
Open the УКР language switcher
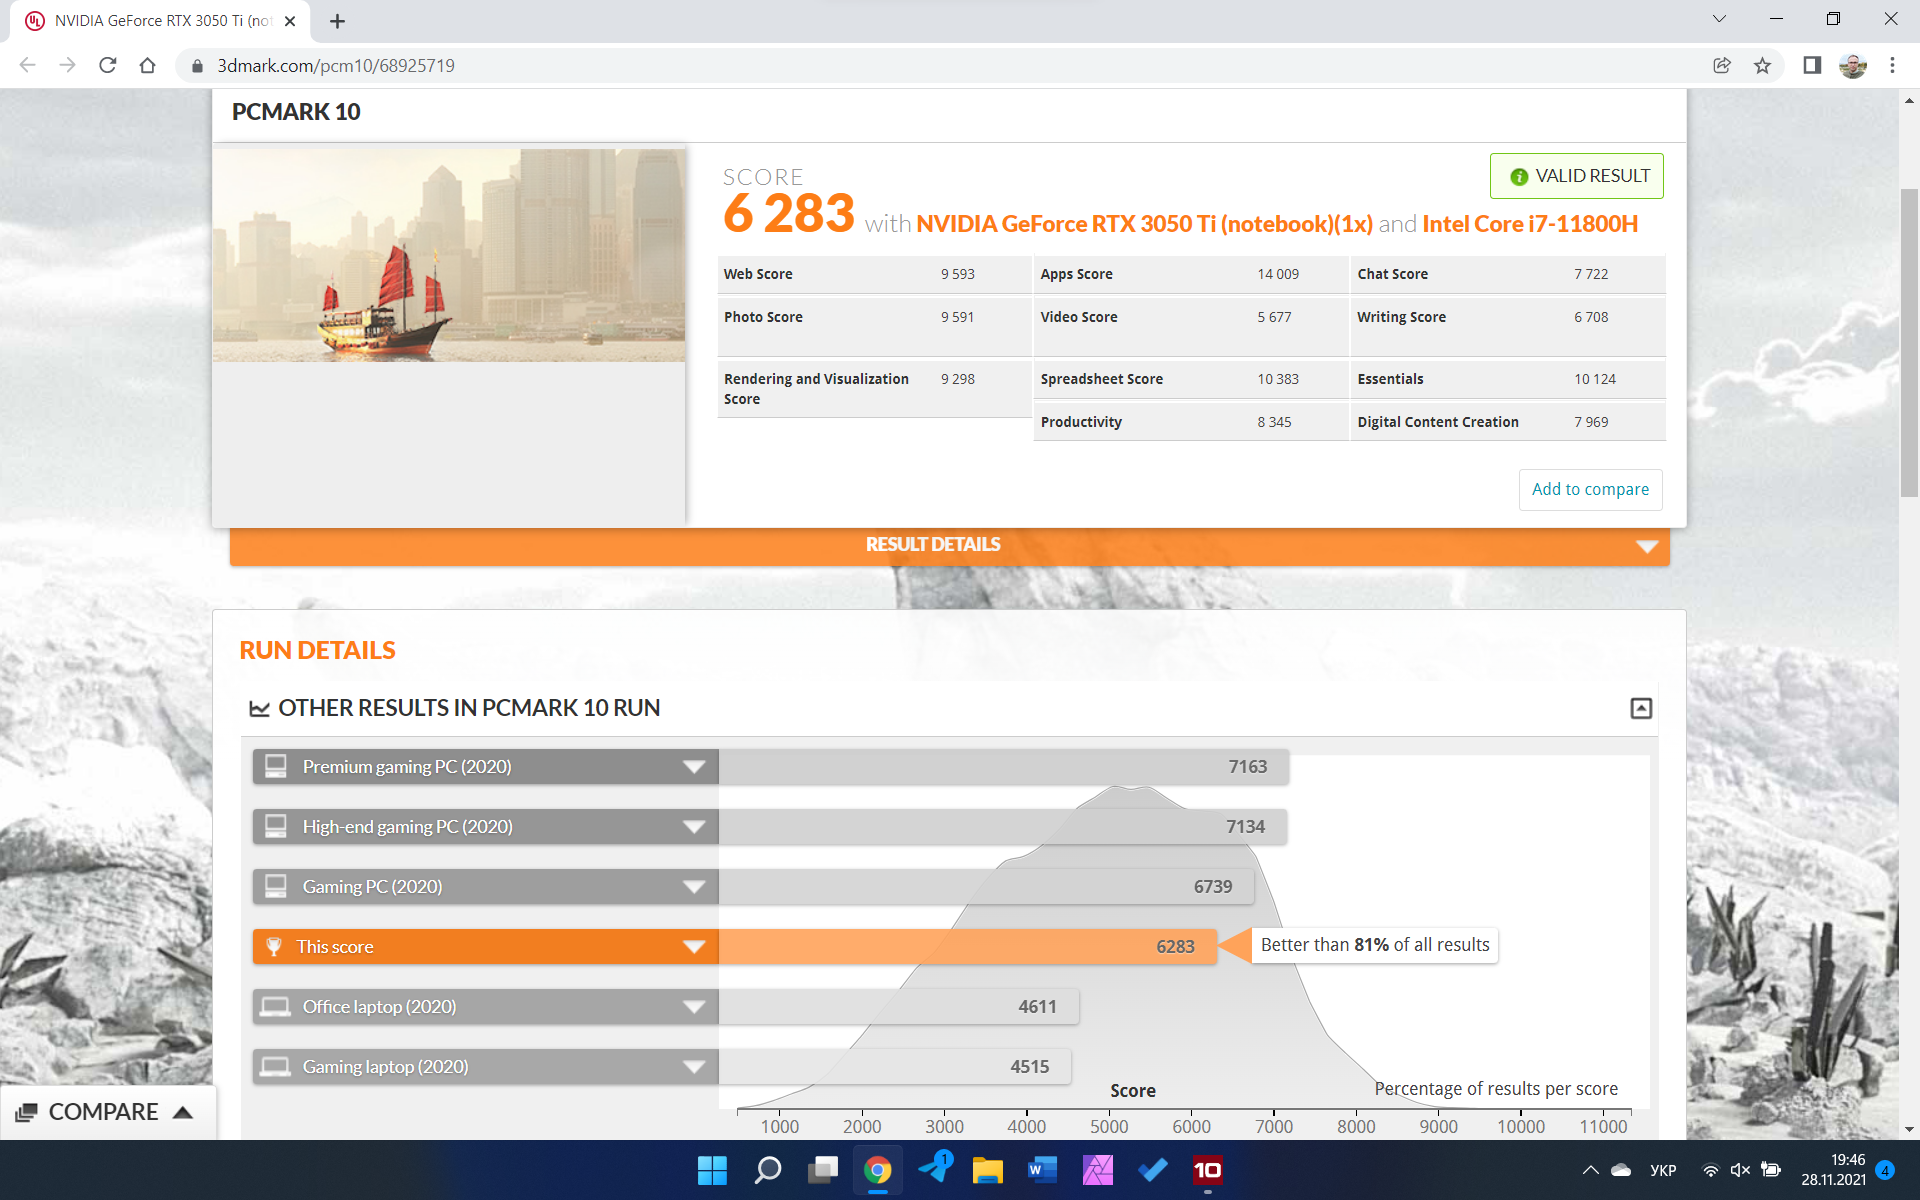tap(1663, 1170)
